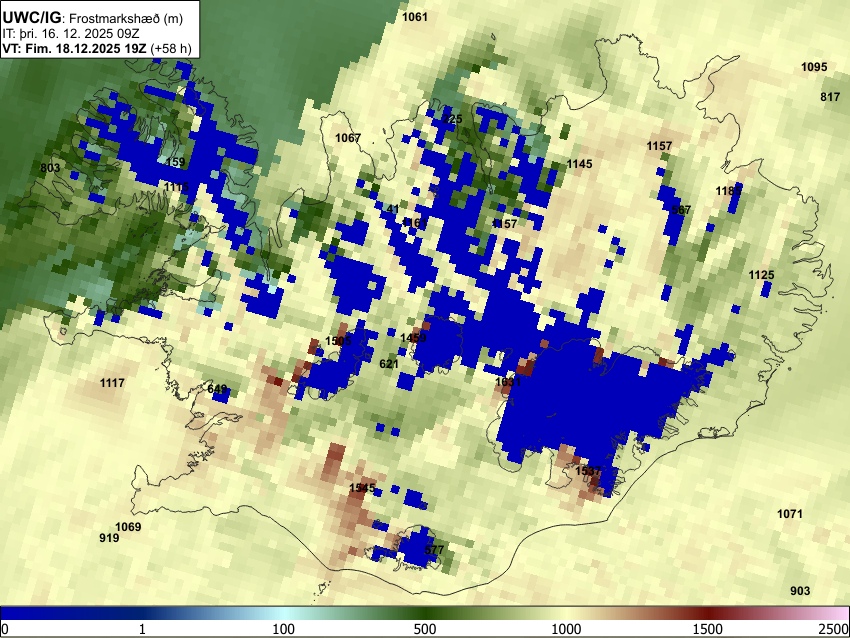
Task: Click the 1537 value label
Action: click(588, 471)
